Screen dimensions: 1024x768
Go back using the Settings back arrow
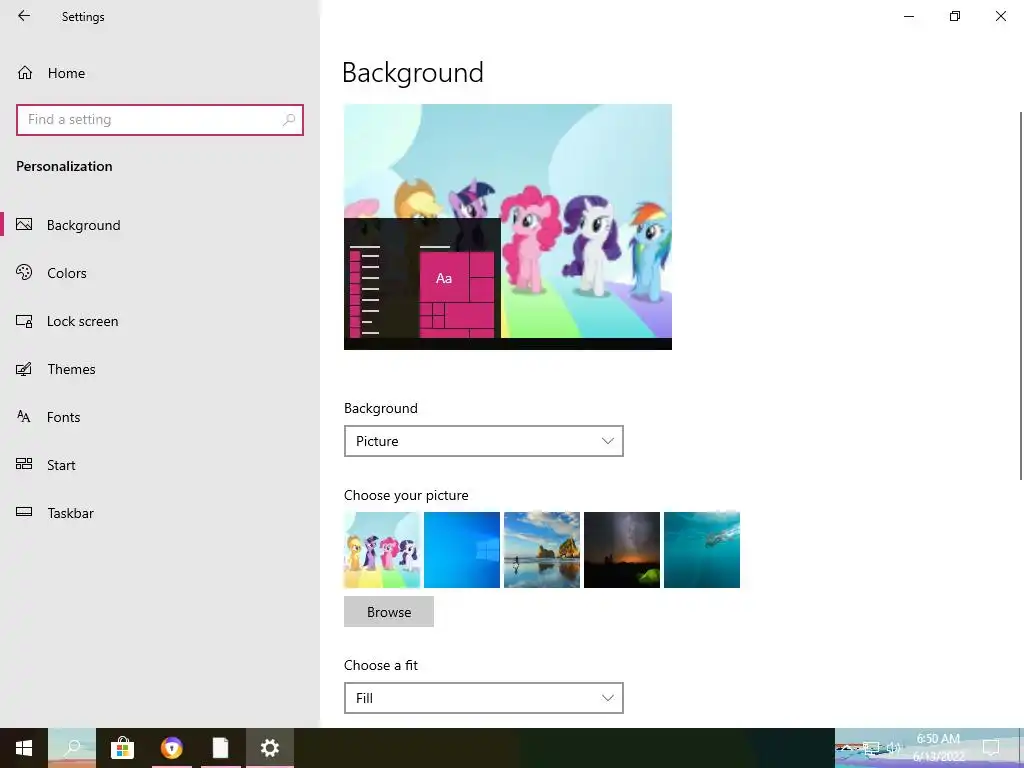tap(24, 16)
